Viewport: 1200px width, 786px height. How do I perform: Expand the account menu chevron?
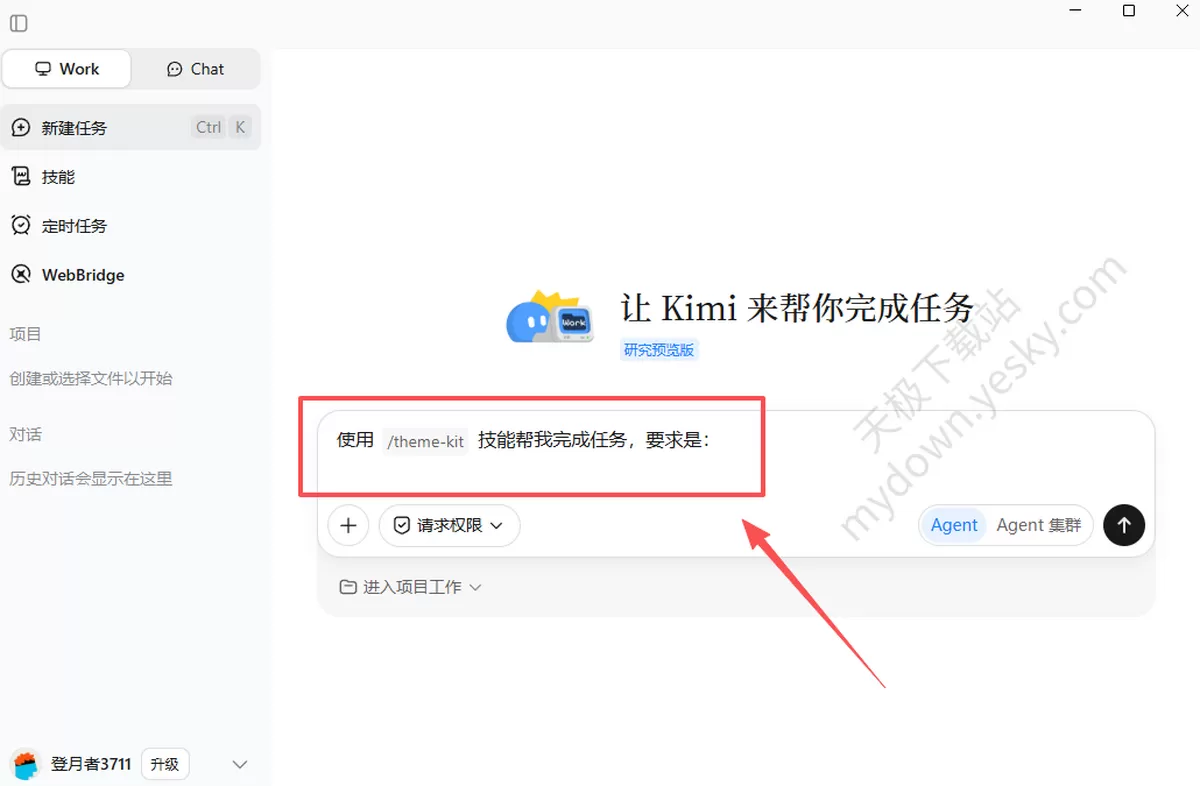[240, 764]
